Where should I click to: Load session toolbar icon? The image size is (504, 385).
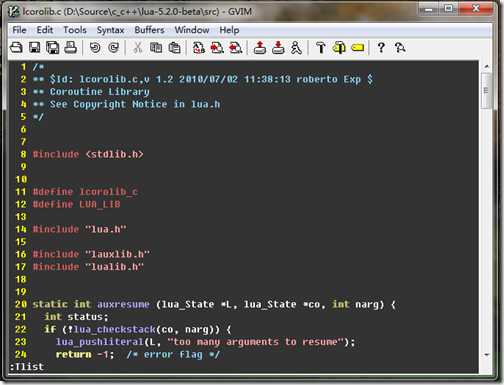(260, 48)
